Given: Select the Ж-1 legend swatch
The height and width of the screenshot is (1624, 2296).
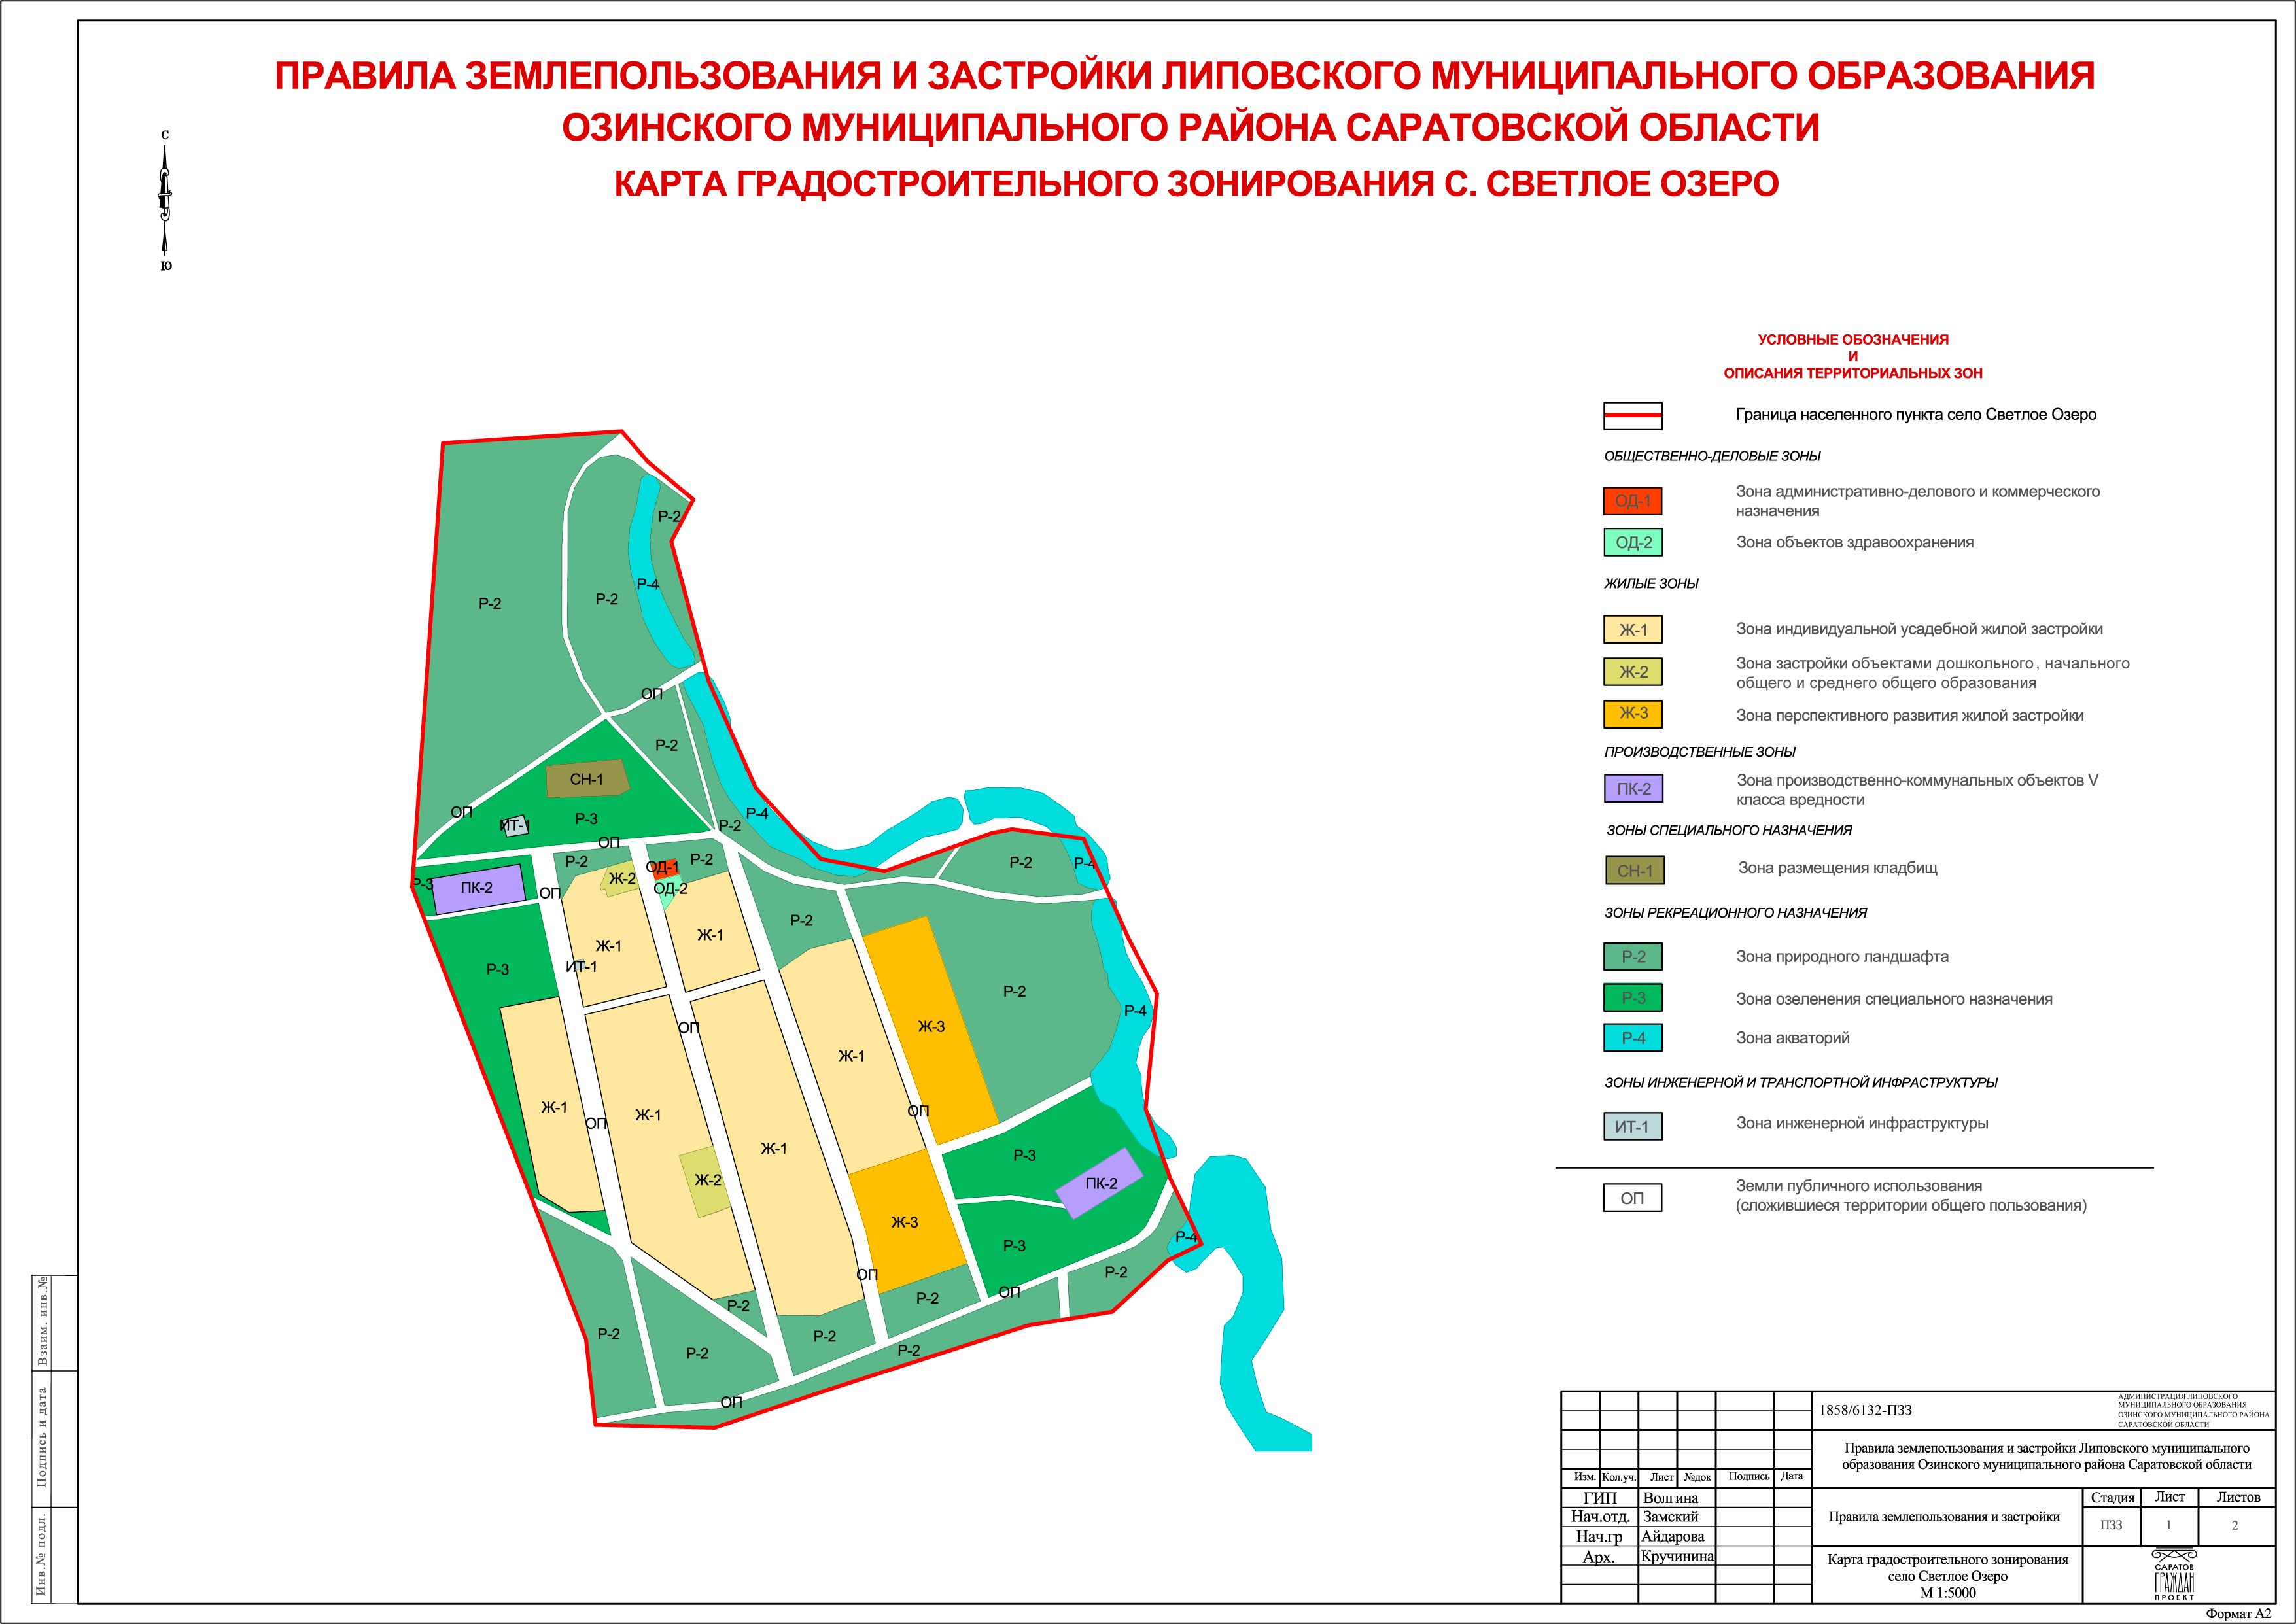Looking at the screenshot, I should [x=1633, y=629].
